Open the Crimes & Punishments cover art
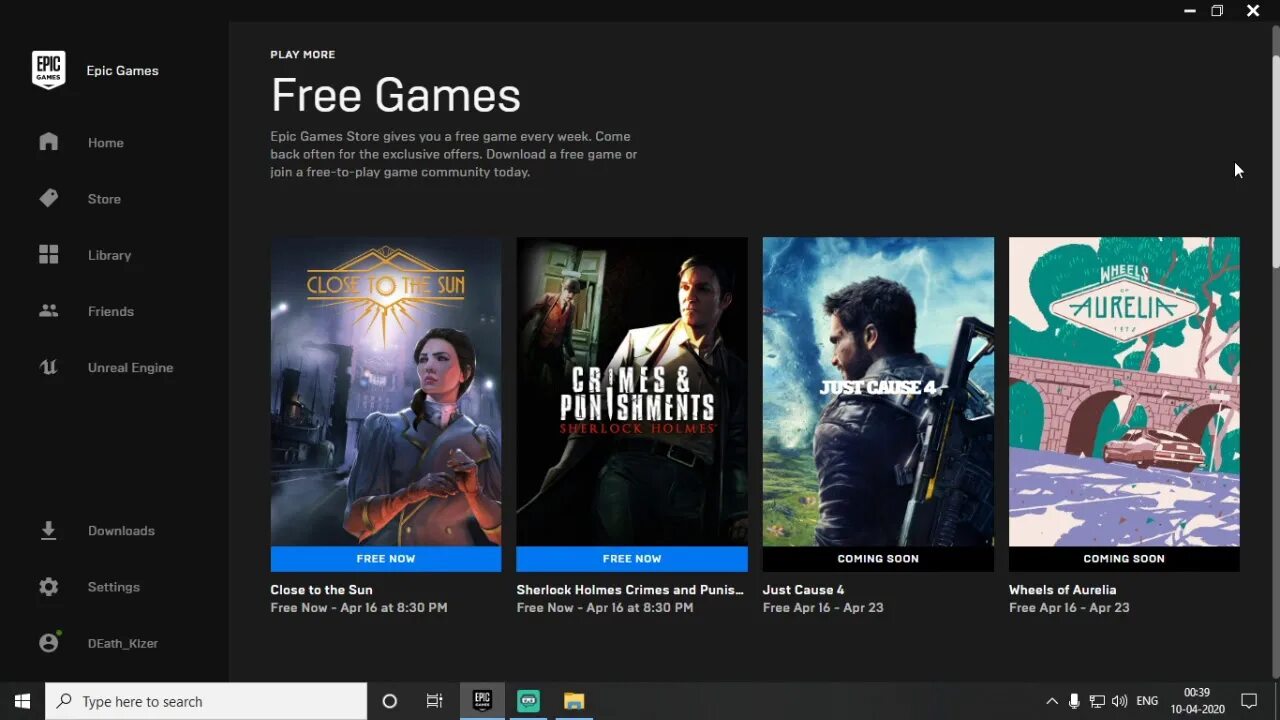 click(631, 391)
